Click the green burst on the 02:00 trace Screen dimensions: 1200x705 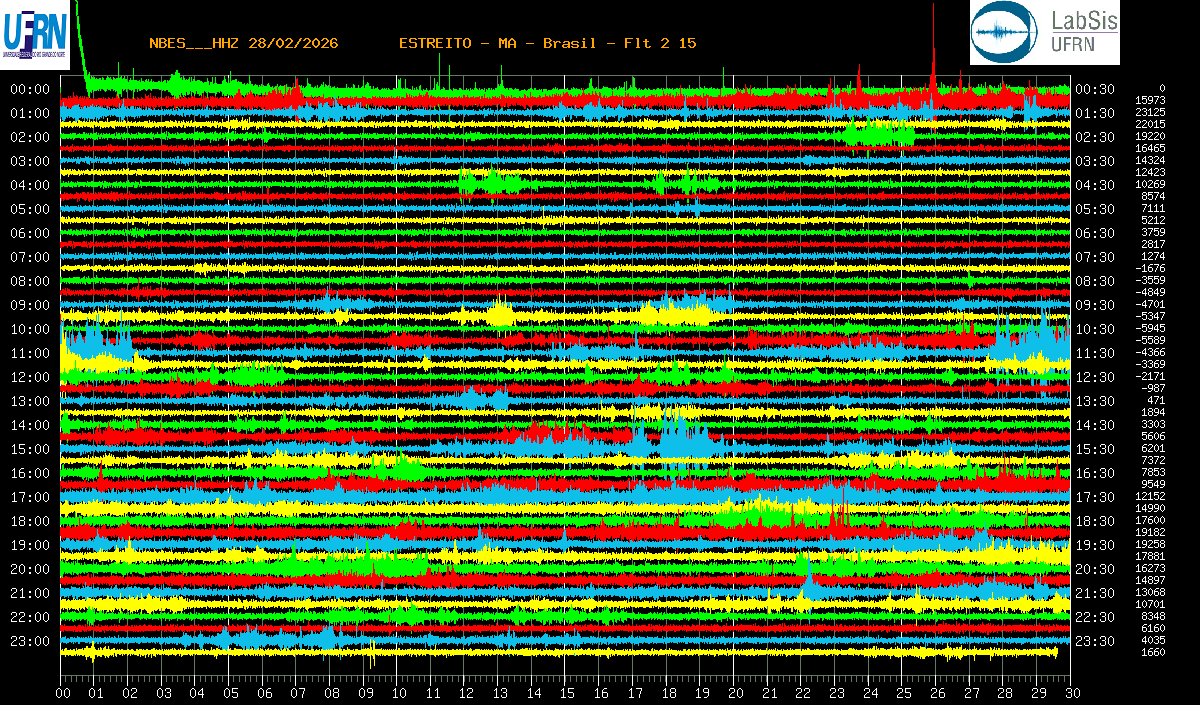click(878, 133)
